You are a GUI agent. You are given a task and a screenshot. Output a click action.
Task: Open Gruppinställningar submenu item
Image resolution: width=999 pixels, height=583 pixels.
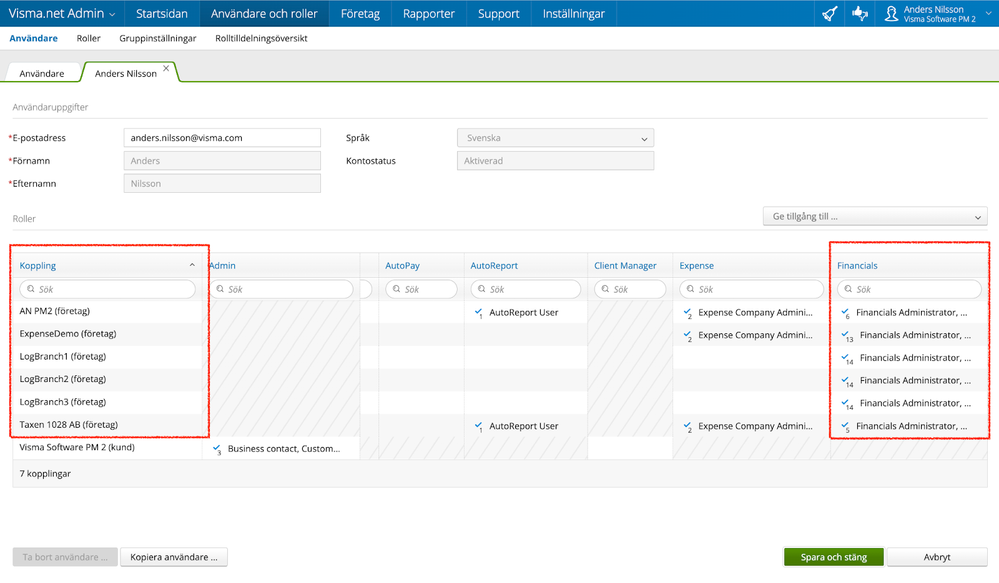tap(157, 38)
